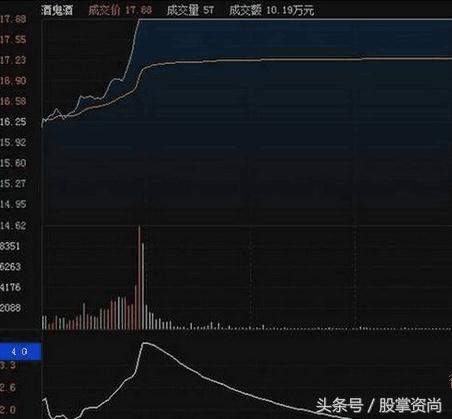The image size is (452, 419).
Task: Click the tallest red volume bar
Action: (x=139, y=278)
